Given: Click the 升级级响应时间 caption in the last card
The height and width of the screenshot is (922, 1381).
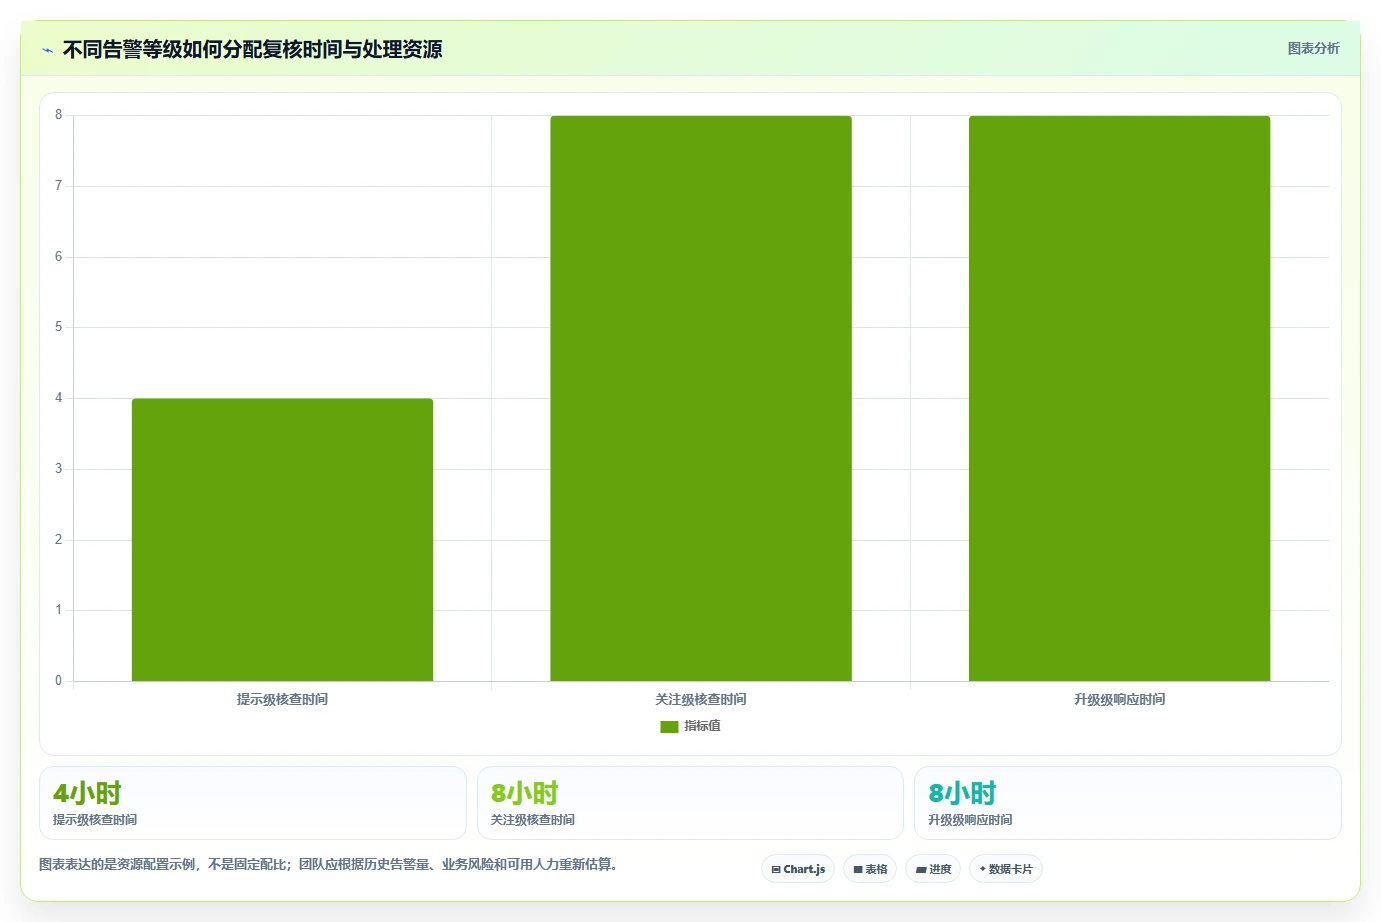Looking at the screenshot, I should (x=970, y=820).
